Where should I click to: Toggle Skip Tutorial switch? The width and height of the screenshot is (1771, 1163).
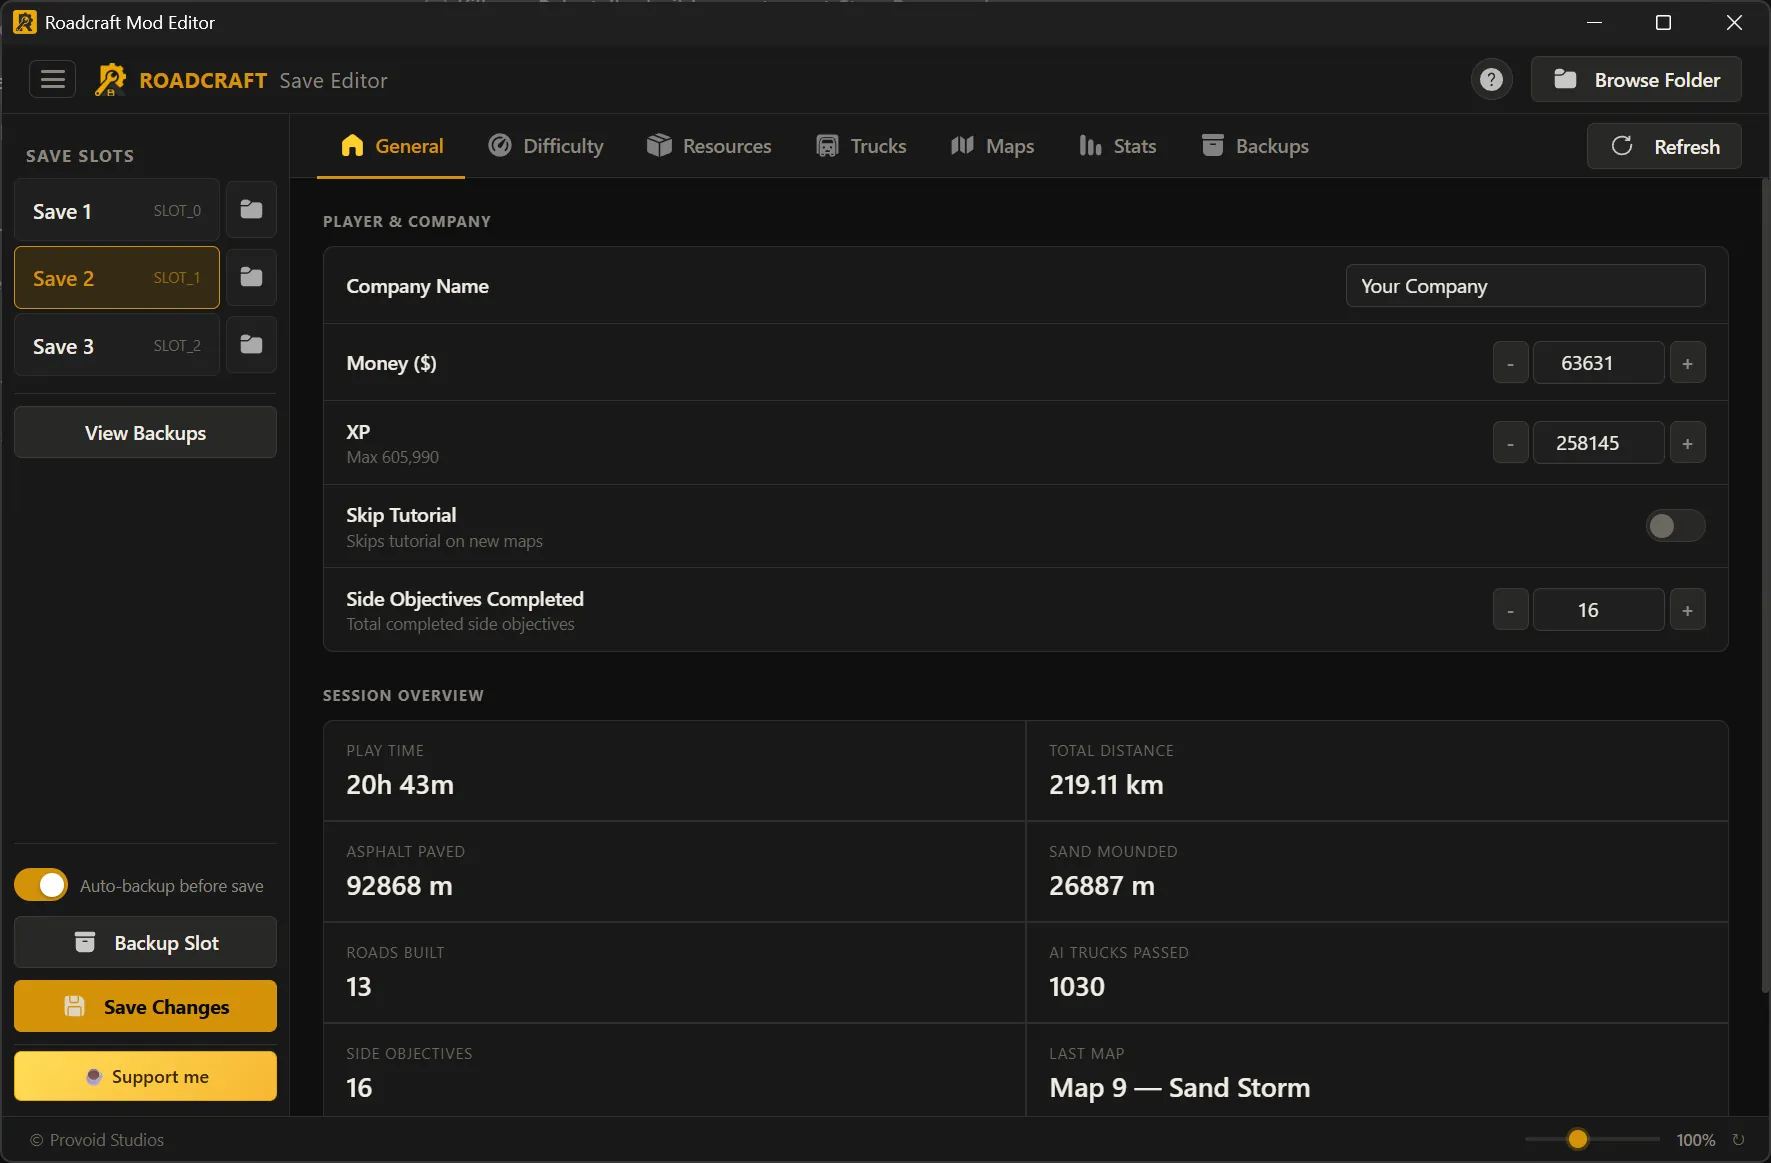[1675, 526]
